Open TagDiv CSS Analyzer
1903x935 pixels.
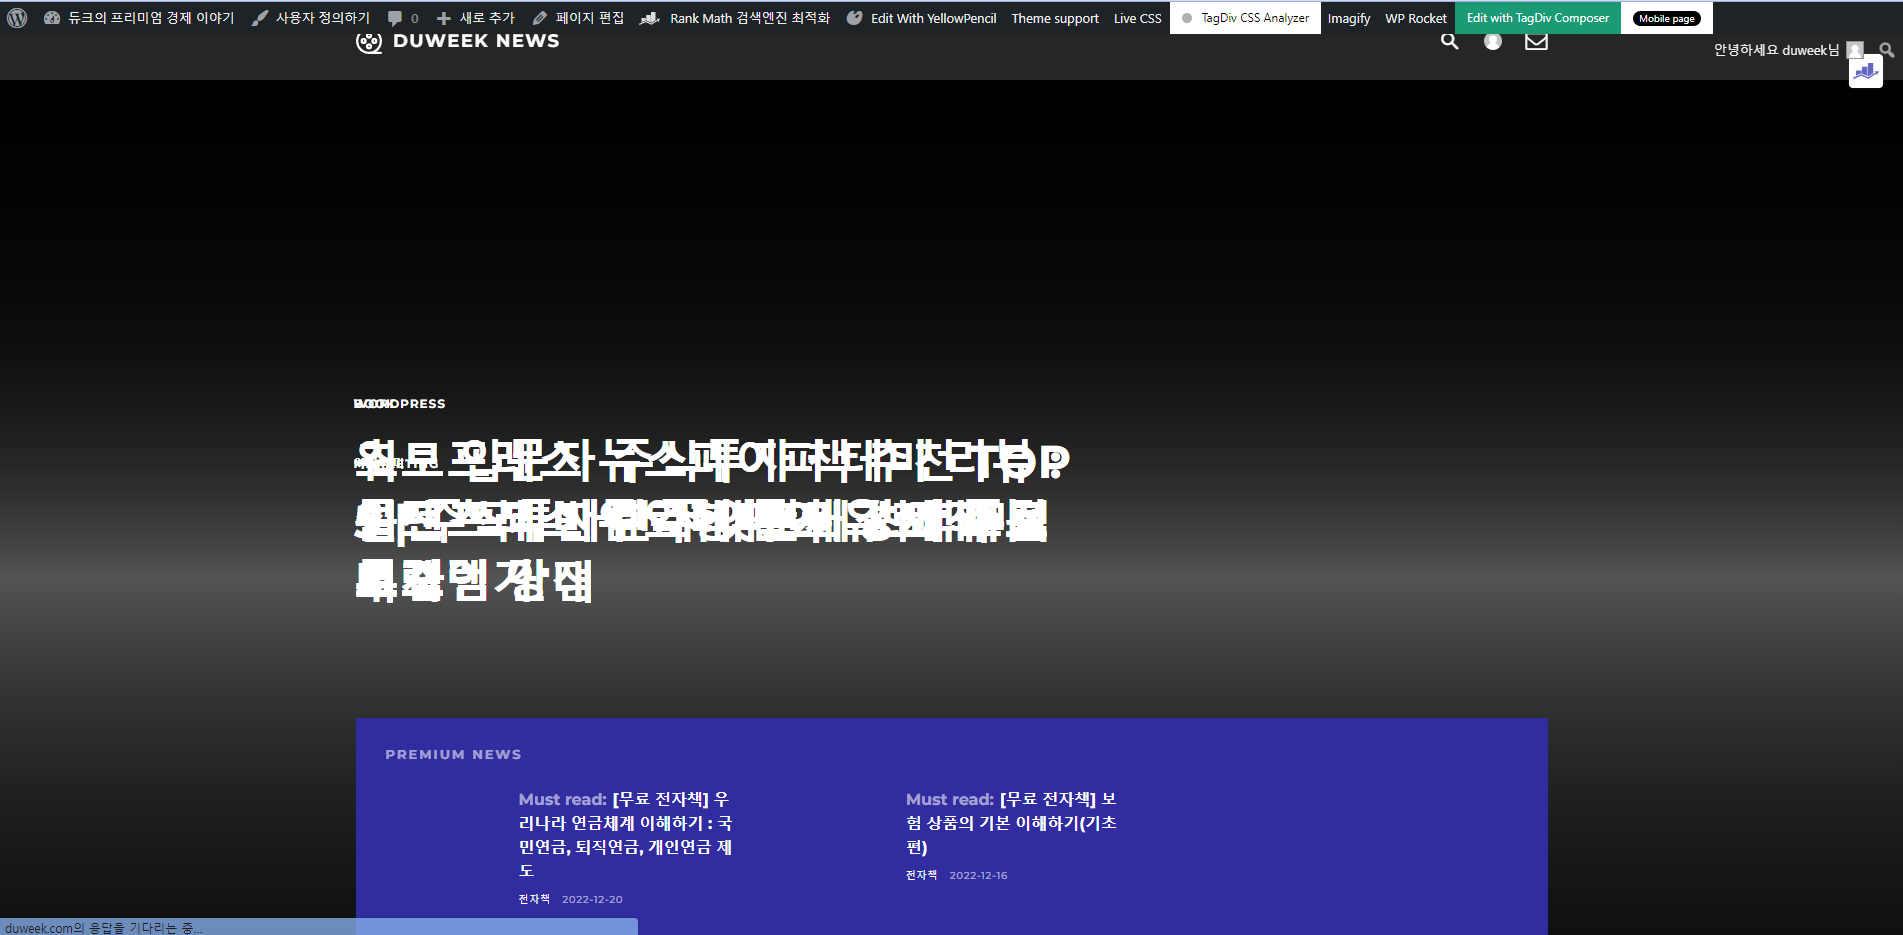(x=1245, y=18)
